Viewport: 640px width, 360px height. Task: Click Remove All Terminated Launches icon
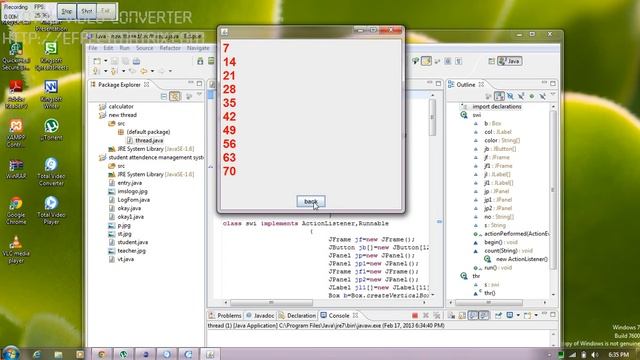[437, 316]
